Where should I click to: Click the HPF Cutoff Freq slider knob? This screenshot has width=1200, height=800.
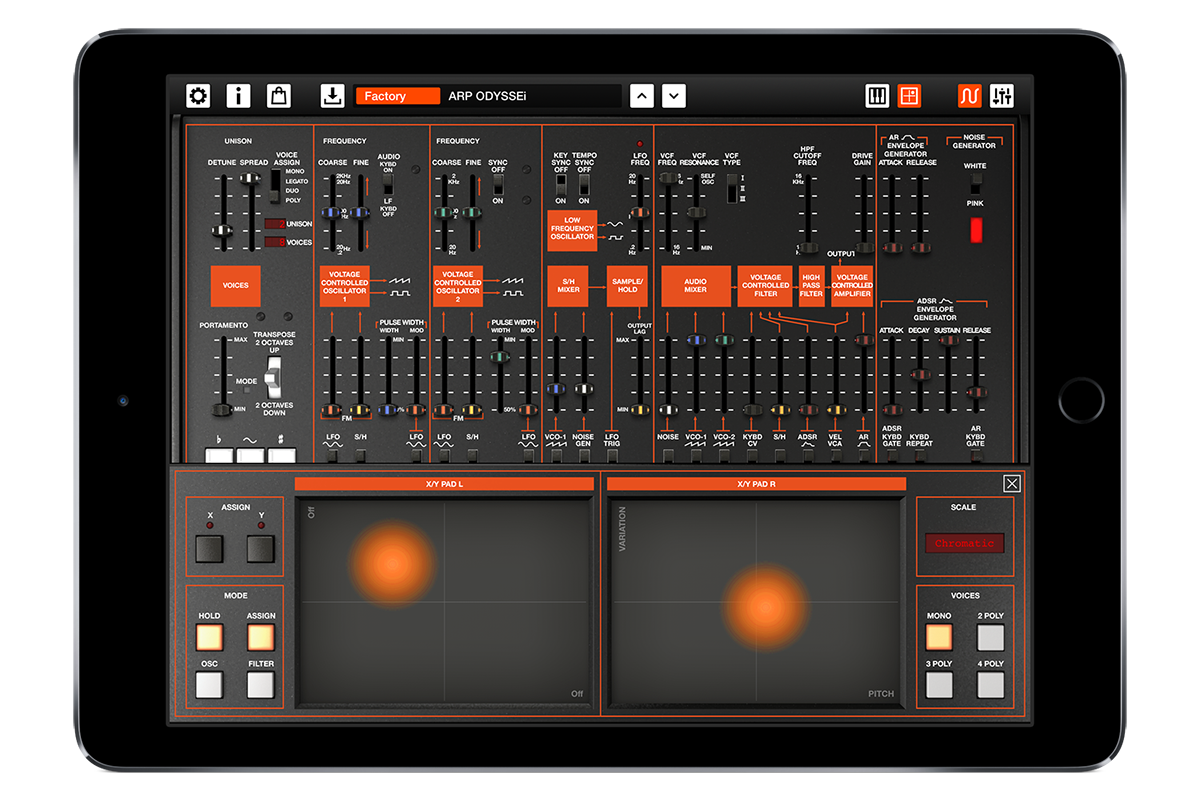(x=809, y=248)
